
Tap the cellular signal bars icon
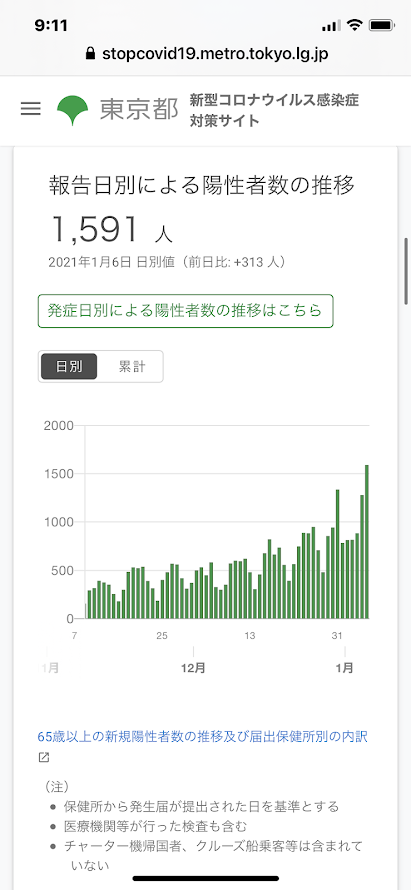tap(331, 26)
